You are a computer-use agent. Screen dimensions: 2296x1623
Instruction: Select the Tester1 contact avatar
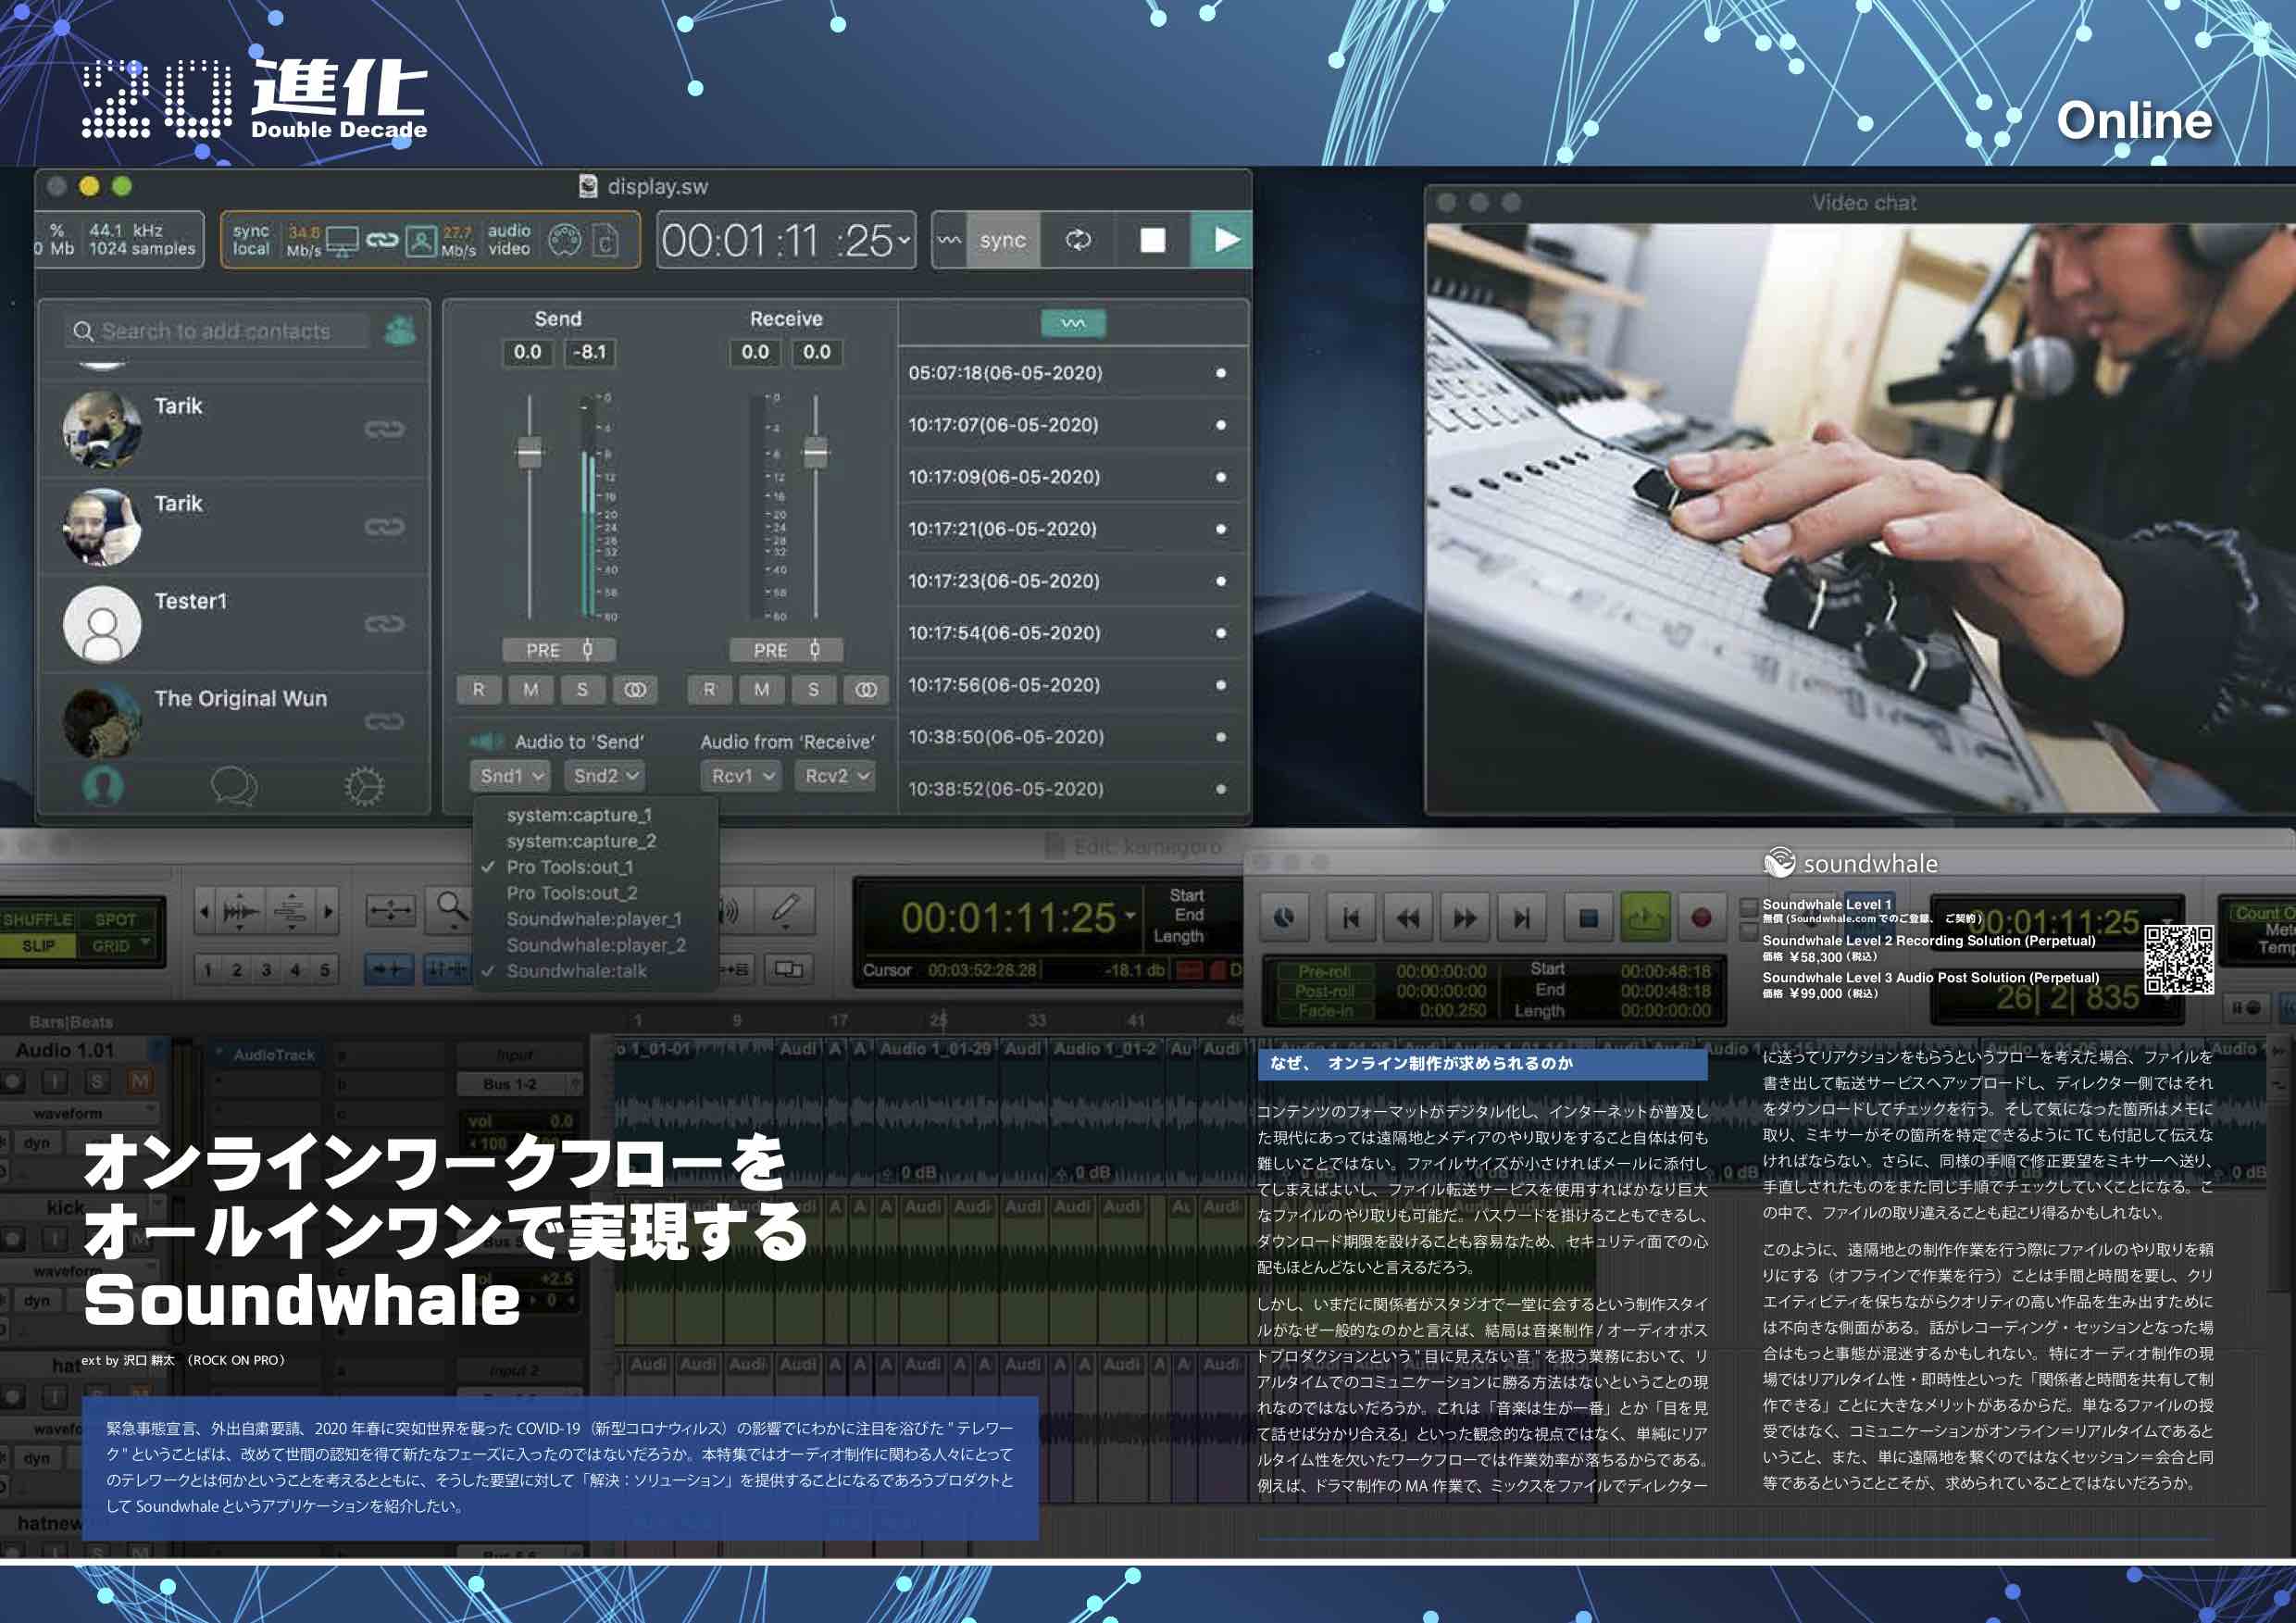(102, 624)
